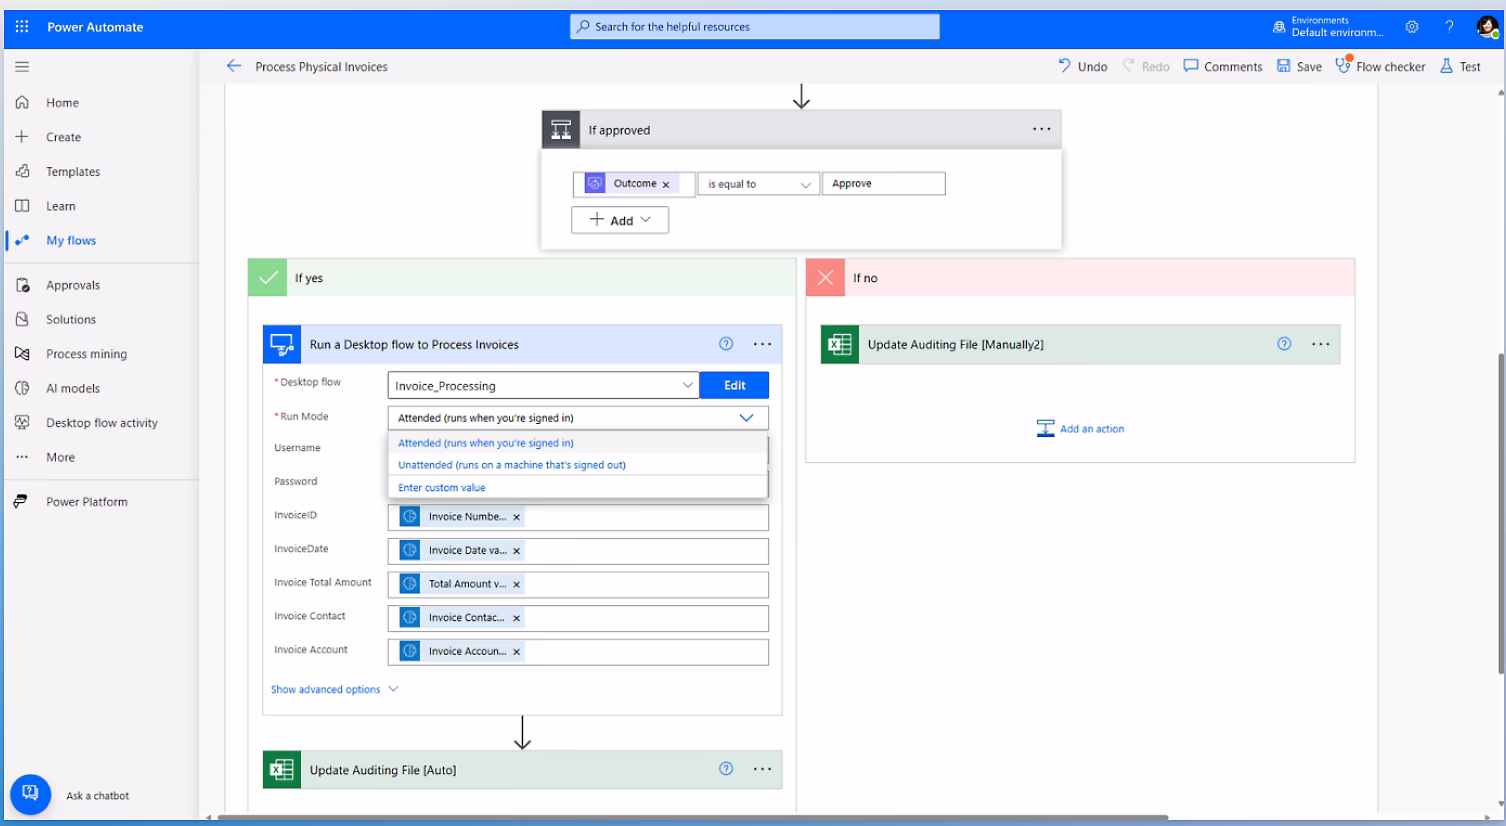Open the app launcher grid icon
The width and height of the screenshot is (1506, 826).
click(x=22, y=27)
